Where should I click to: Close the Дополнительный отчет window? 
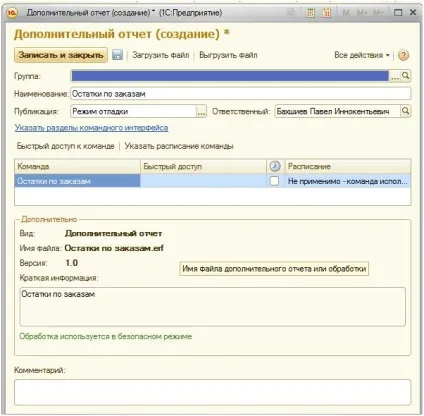[413, 13]
